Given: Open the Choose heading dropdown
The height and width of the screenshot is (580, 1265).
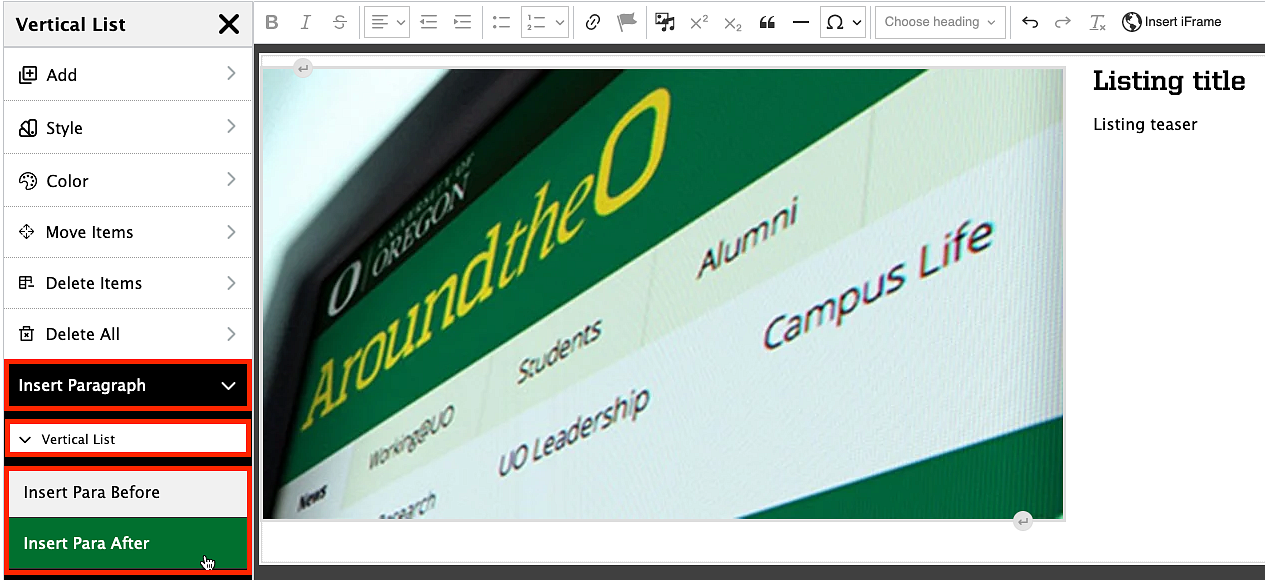Looking at the screenshot, I should [x=938, y=21].
